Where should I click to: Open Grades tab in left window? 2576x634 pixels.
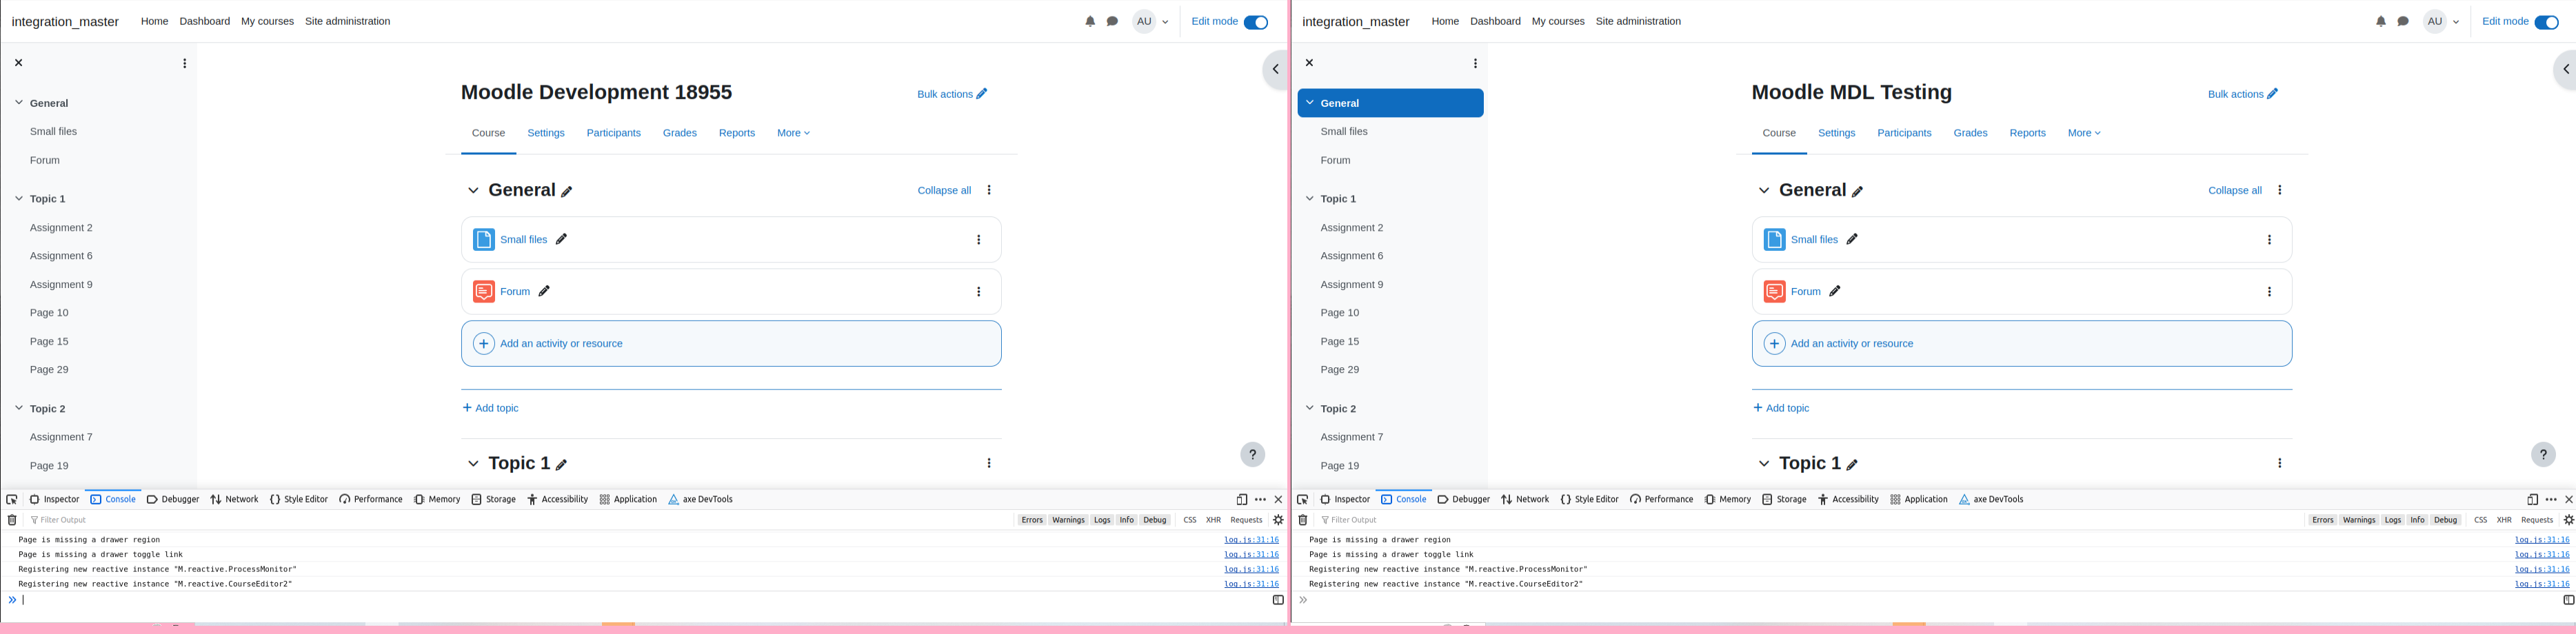click(x=680, y=133)
